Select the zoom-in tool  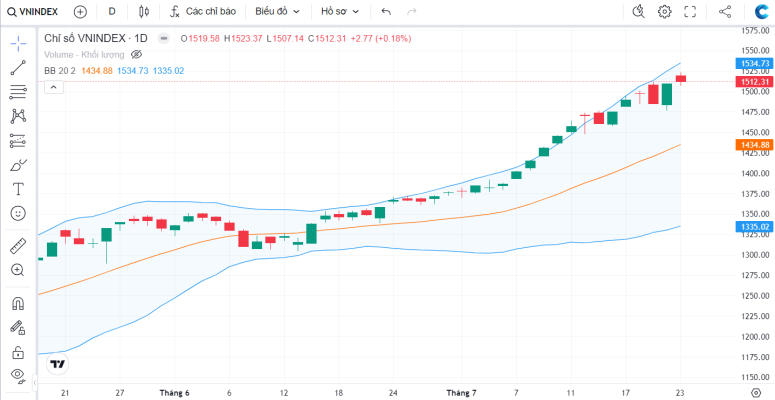coord(18,270)
